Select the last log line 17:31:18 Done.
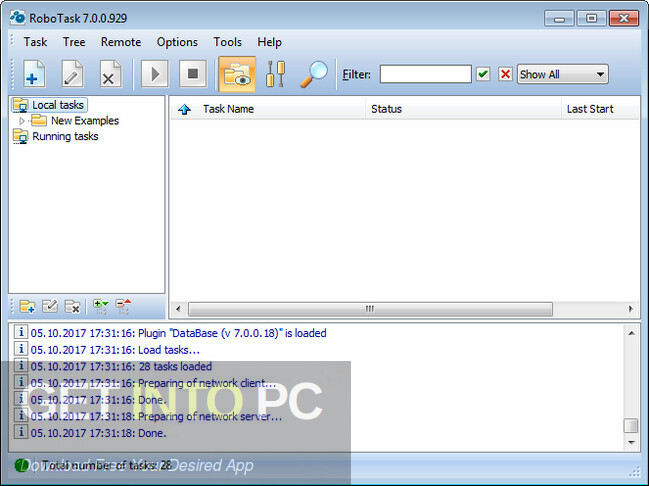The height and width of the screenshot is (486, 649). tap(99, 433)
